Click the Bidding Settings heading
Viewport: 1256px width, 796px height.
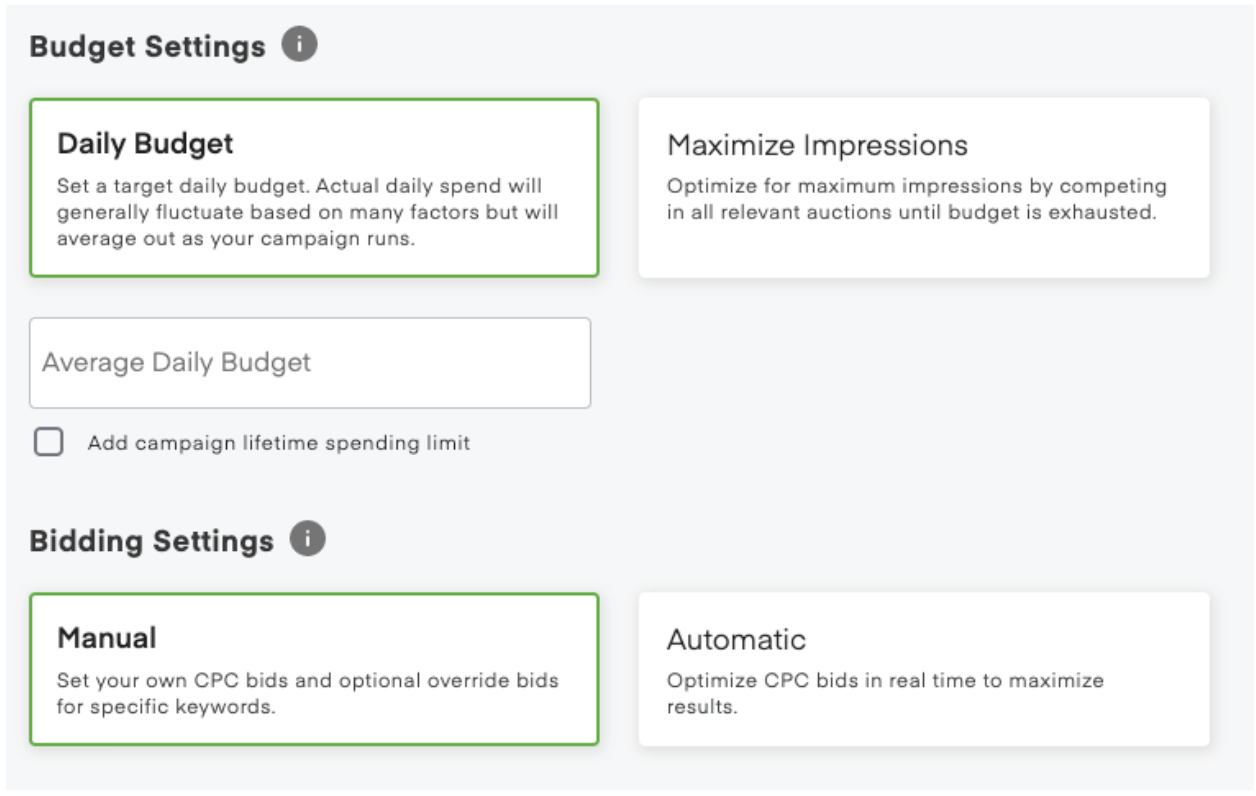pos(151,541)
